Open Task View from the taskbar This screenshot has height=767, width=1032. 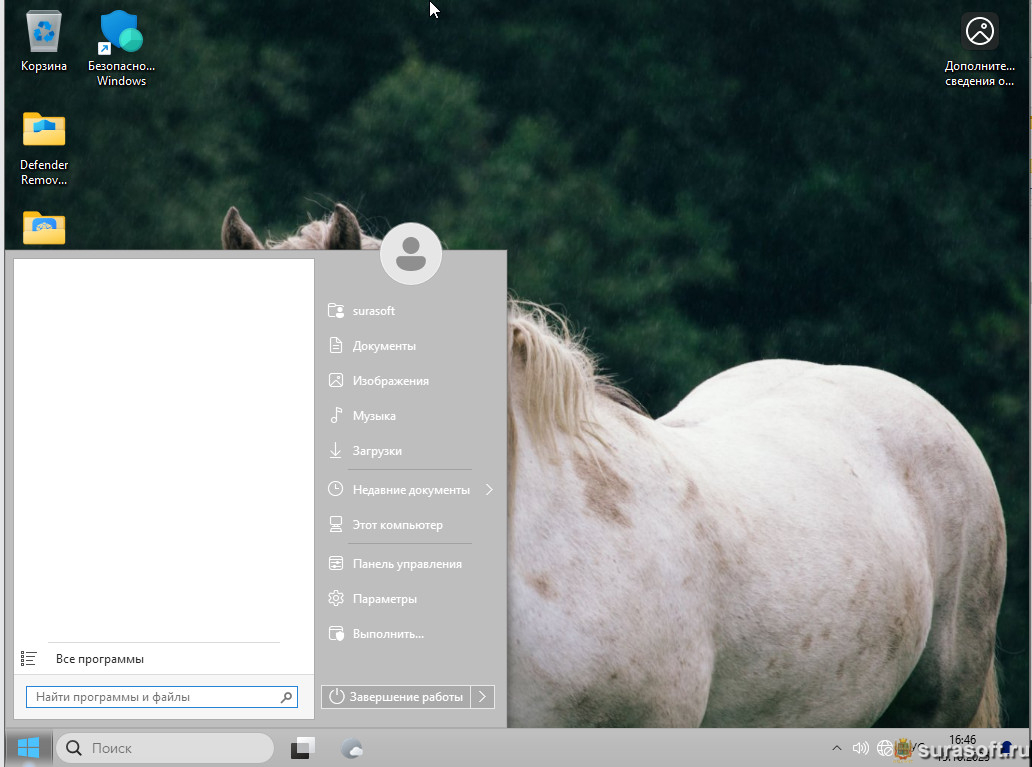[303, 748]
